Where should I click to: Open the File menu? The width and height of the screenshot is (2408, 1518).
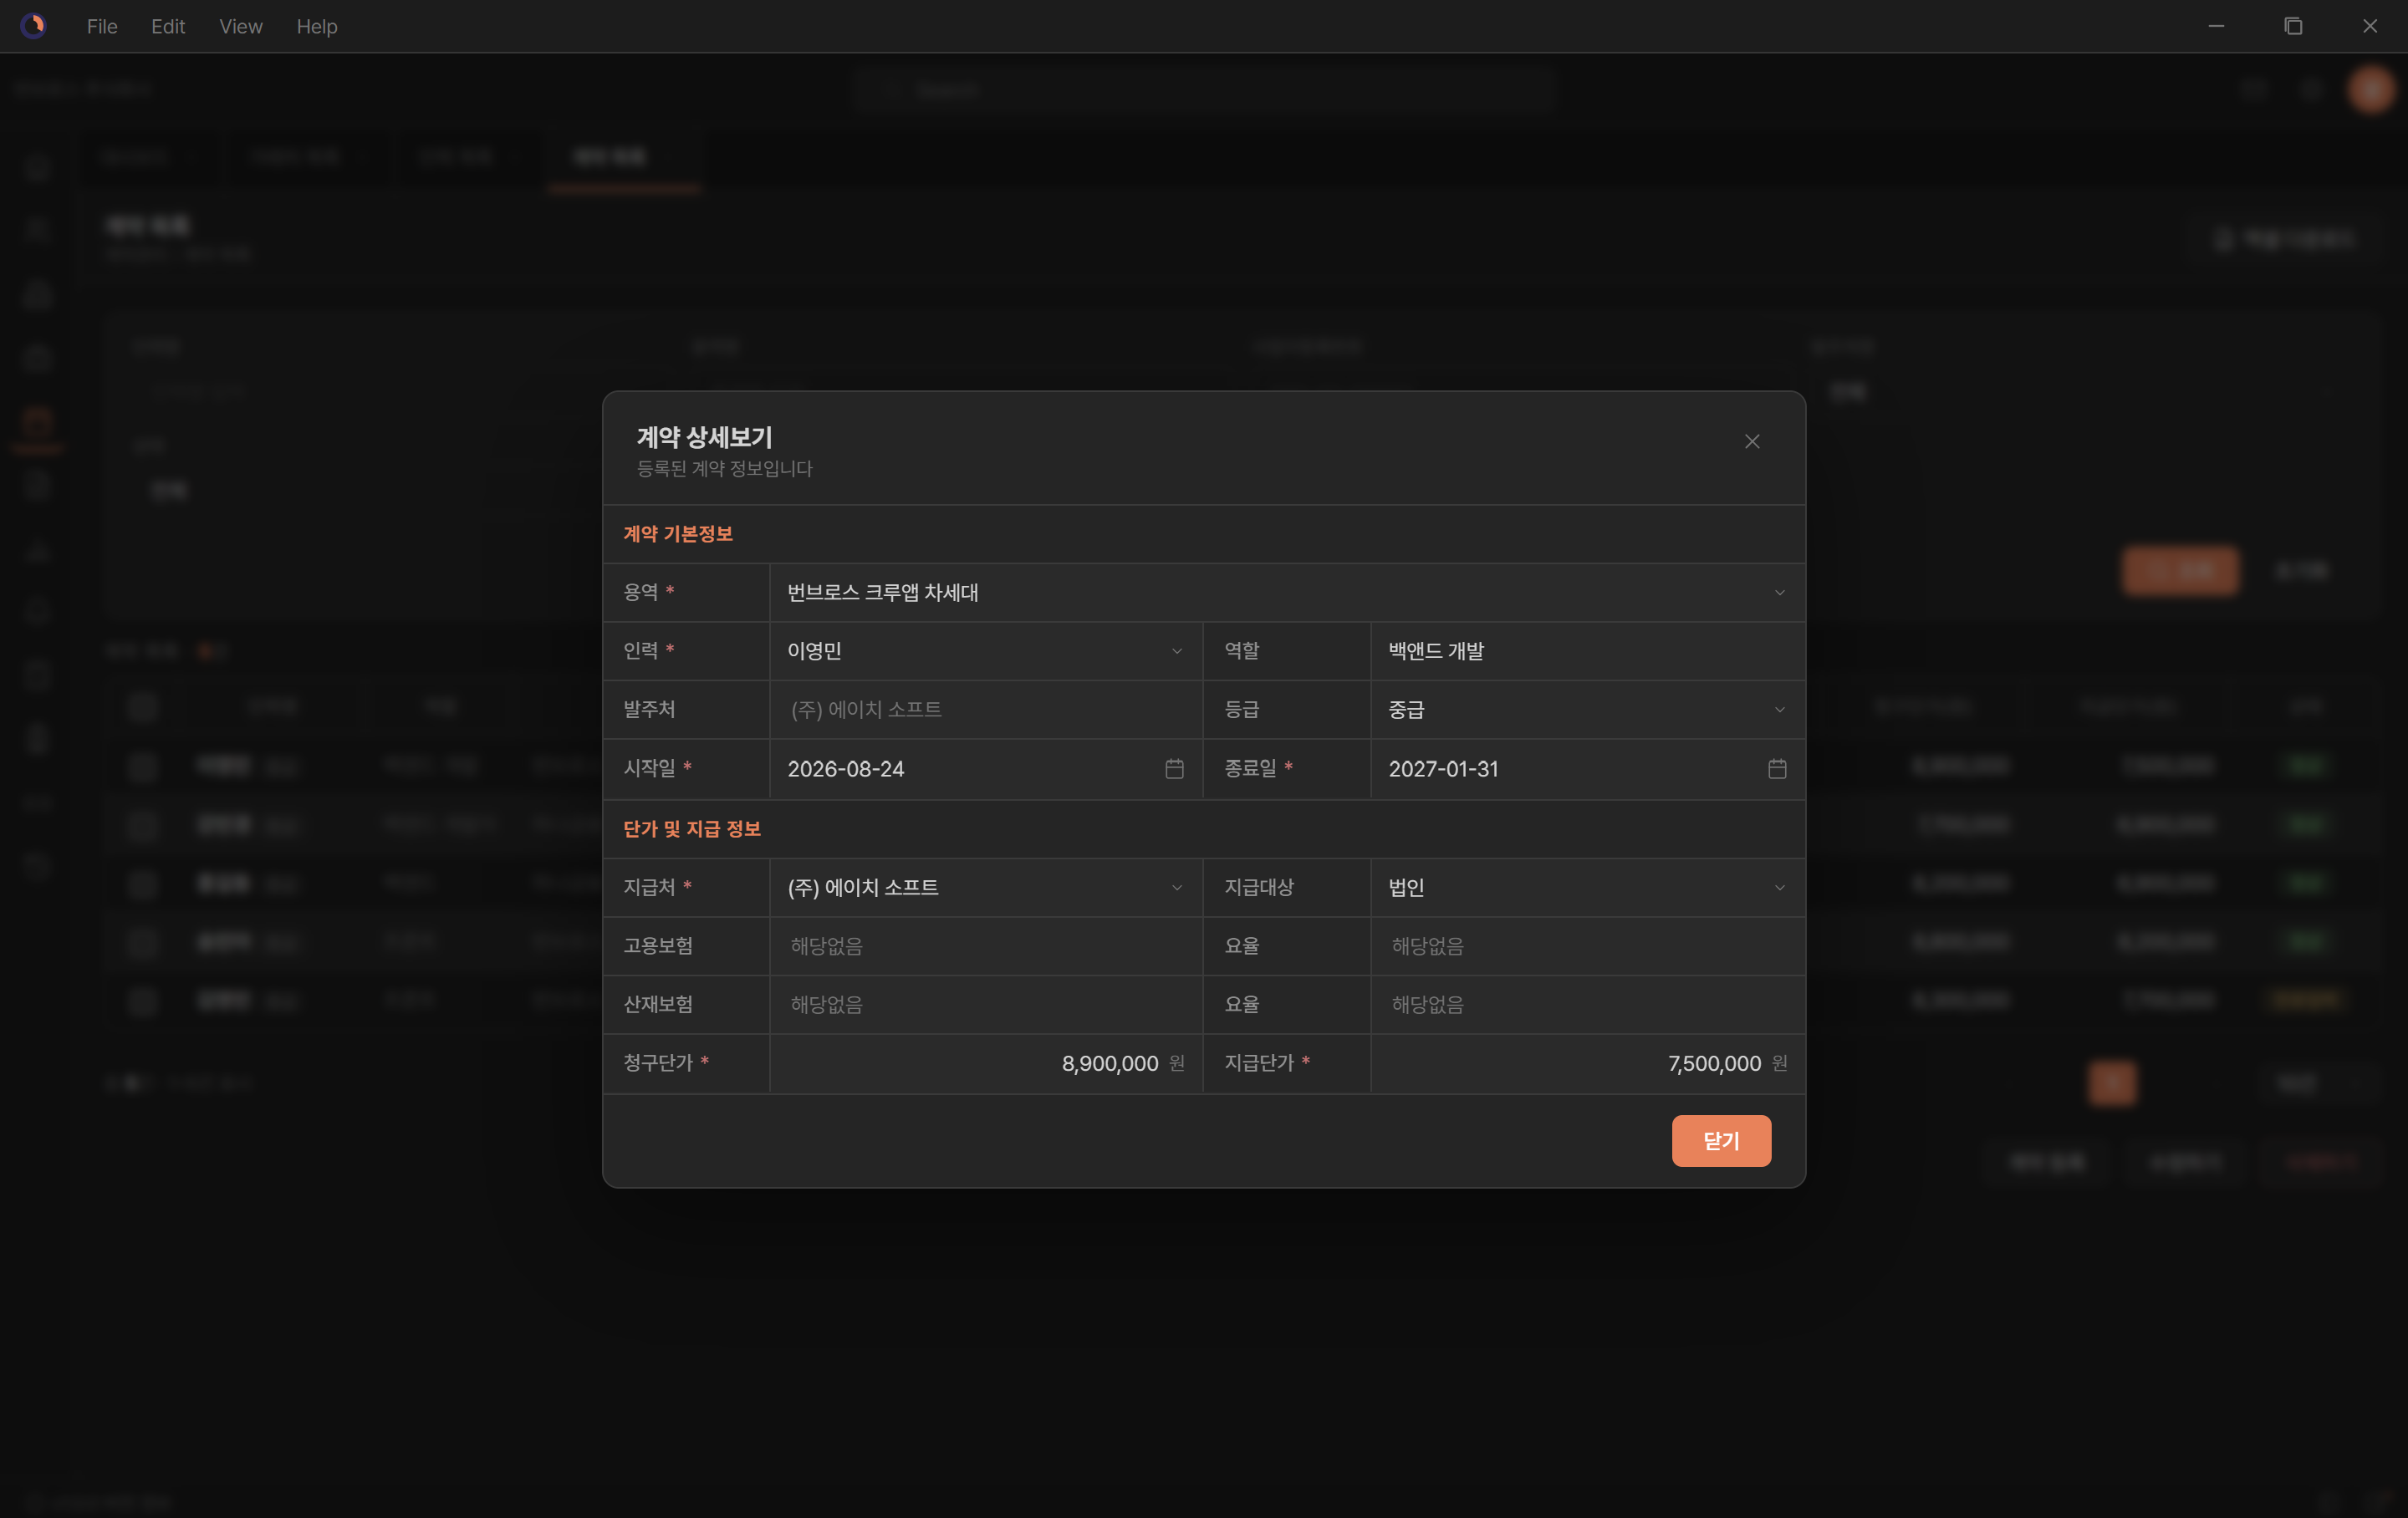coord(102,26)
